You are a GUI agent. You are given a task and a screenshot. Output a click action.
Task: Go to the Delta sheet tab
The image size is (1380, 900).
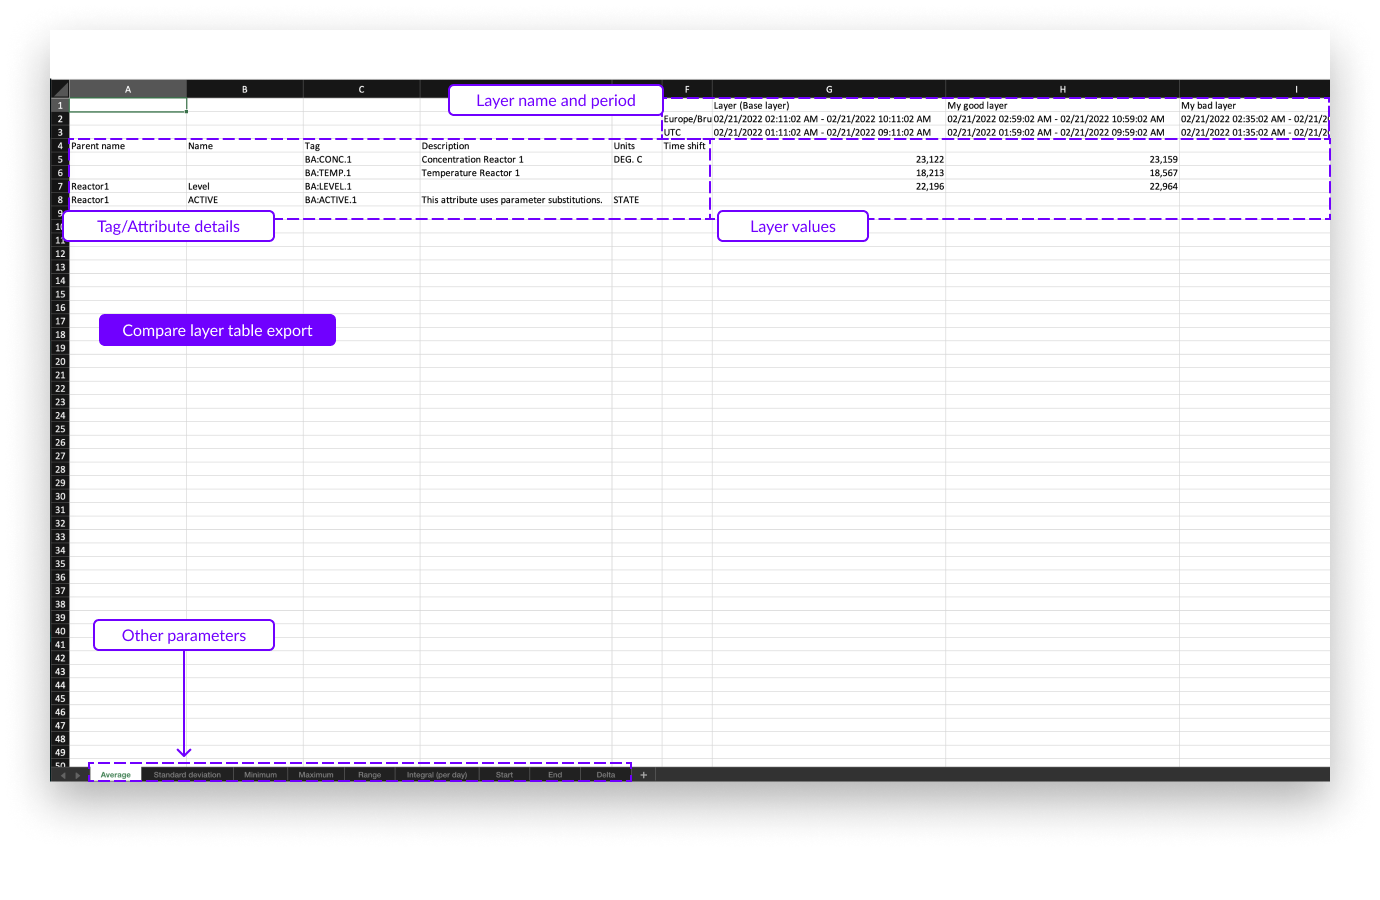(x=606, y=775)
